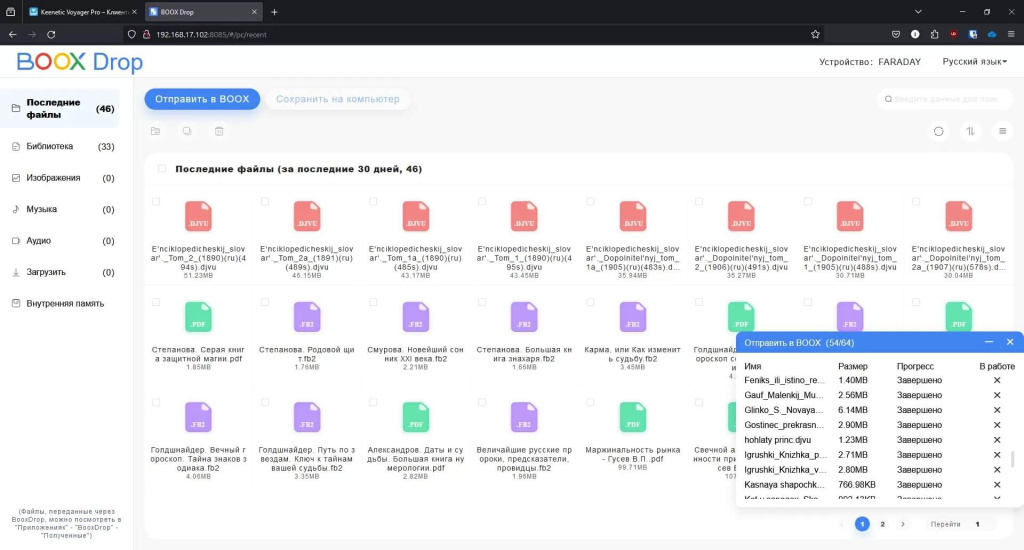Remove hohlaty princ.djvu transfer row

[997, 440]
